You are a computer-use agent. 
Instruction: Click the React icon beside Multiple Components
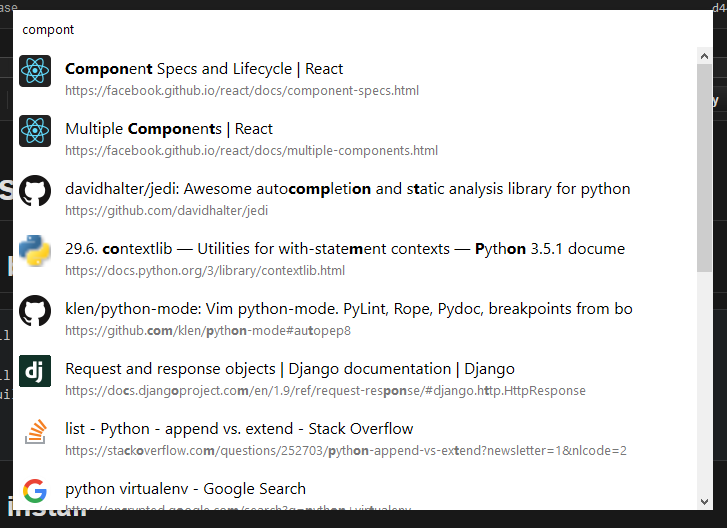point(35,130)
